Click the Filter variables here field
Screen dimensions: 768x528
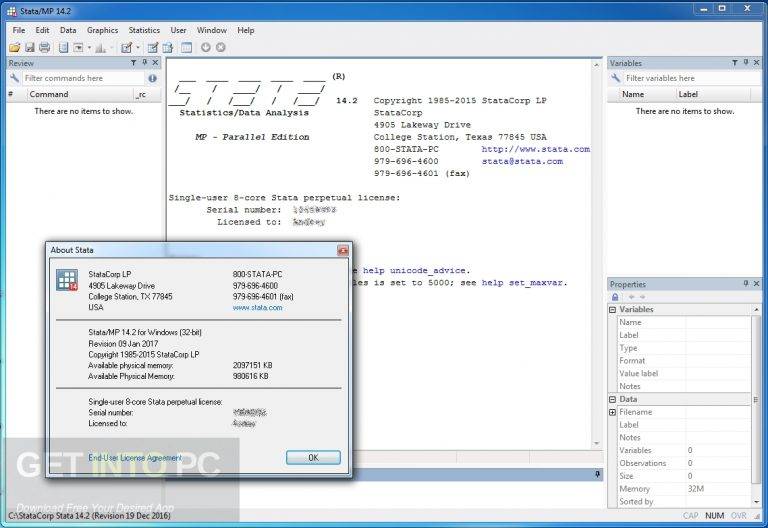[x=692, y=78]
